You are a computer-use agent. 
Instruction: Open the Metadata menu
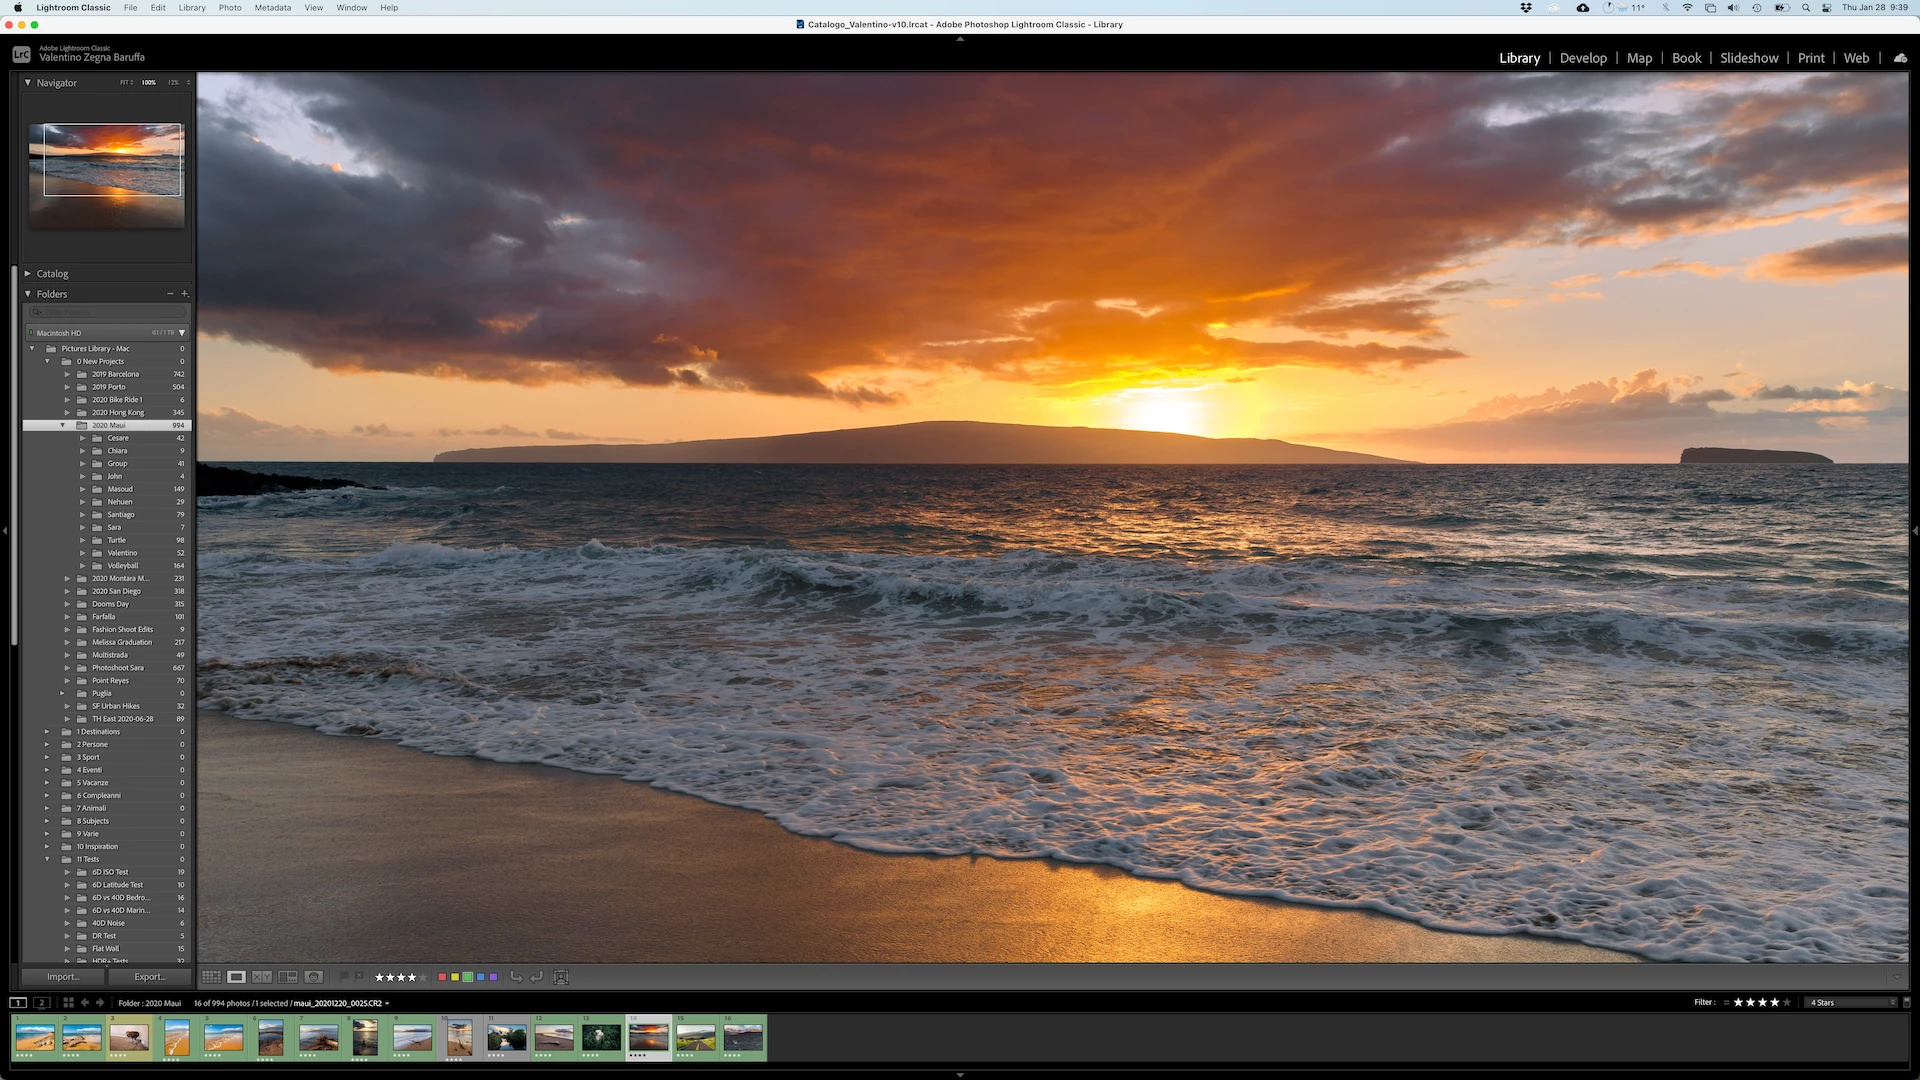(272, 8)
